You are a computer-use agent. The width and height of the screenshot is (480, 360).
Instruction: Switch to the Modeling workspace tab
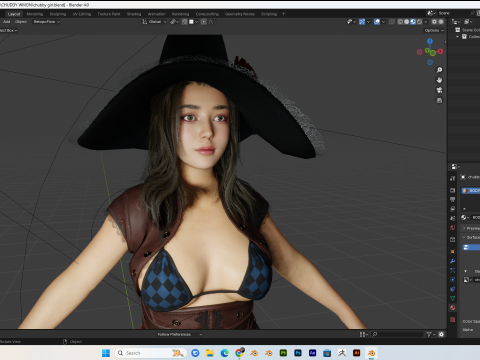35,14
